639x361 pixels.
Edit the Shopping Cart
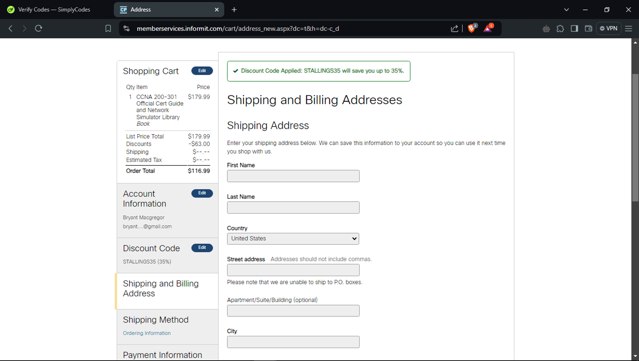click(x=202, y=70)
